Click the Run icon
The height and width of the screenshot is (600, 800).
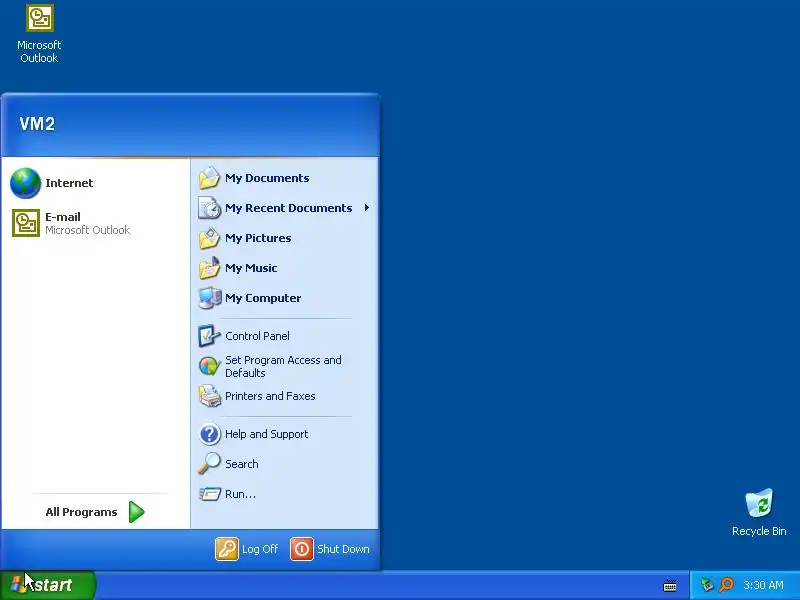point(209,494)
